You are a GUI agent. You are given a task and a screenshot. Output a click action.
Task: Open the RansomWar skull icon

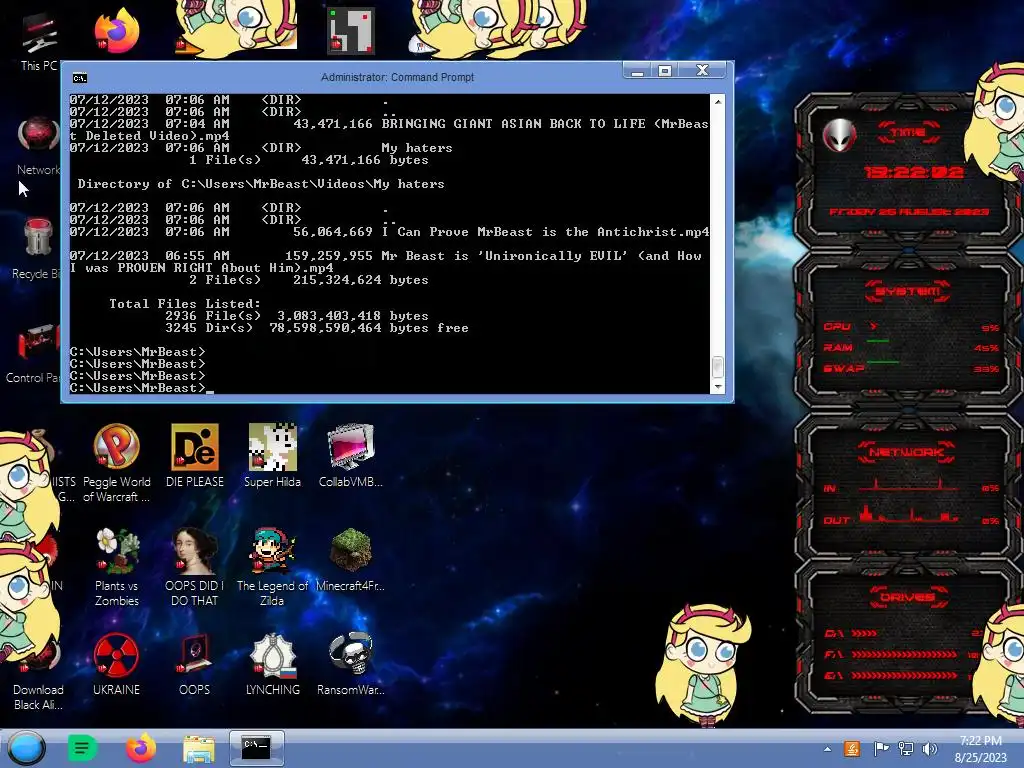tap(351, 664)
